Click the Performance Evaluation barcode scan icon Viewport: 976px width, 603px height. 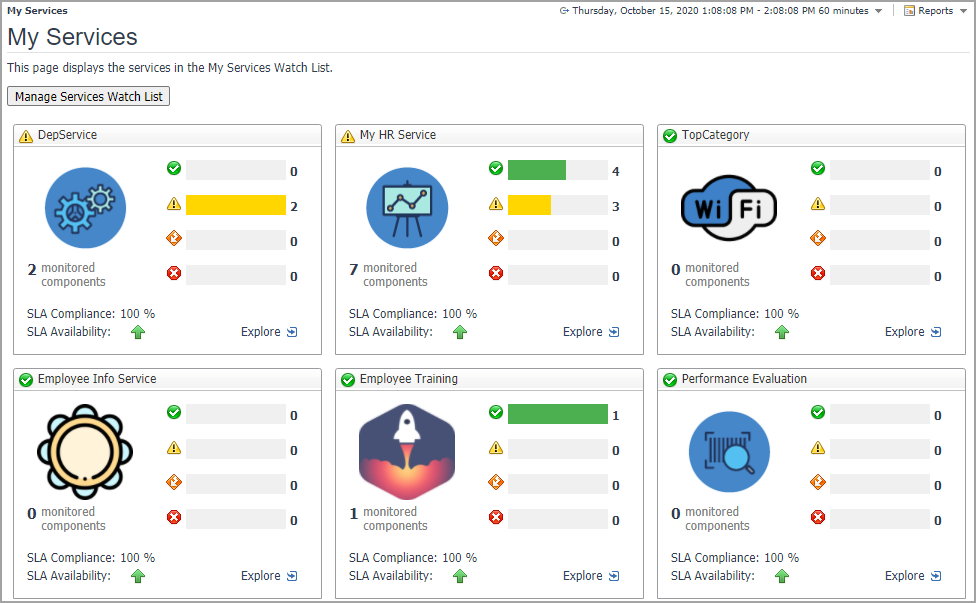click(x=729, y=451)
